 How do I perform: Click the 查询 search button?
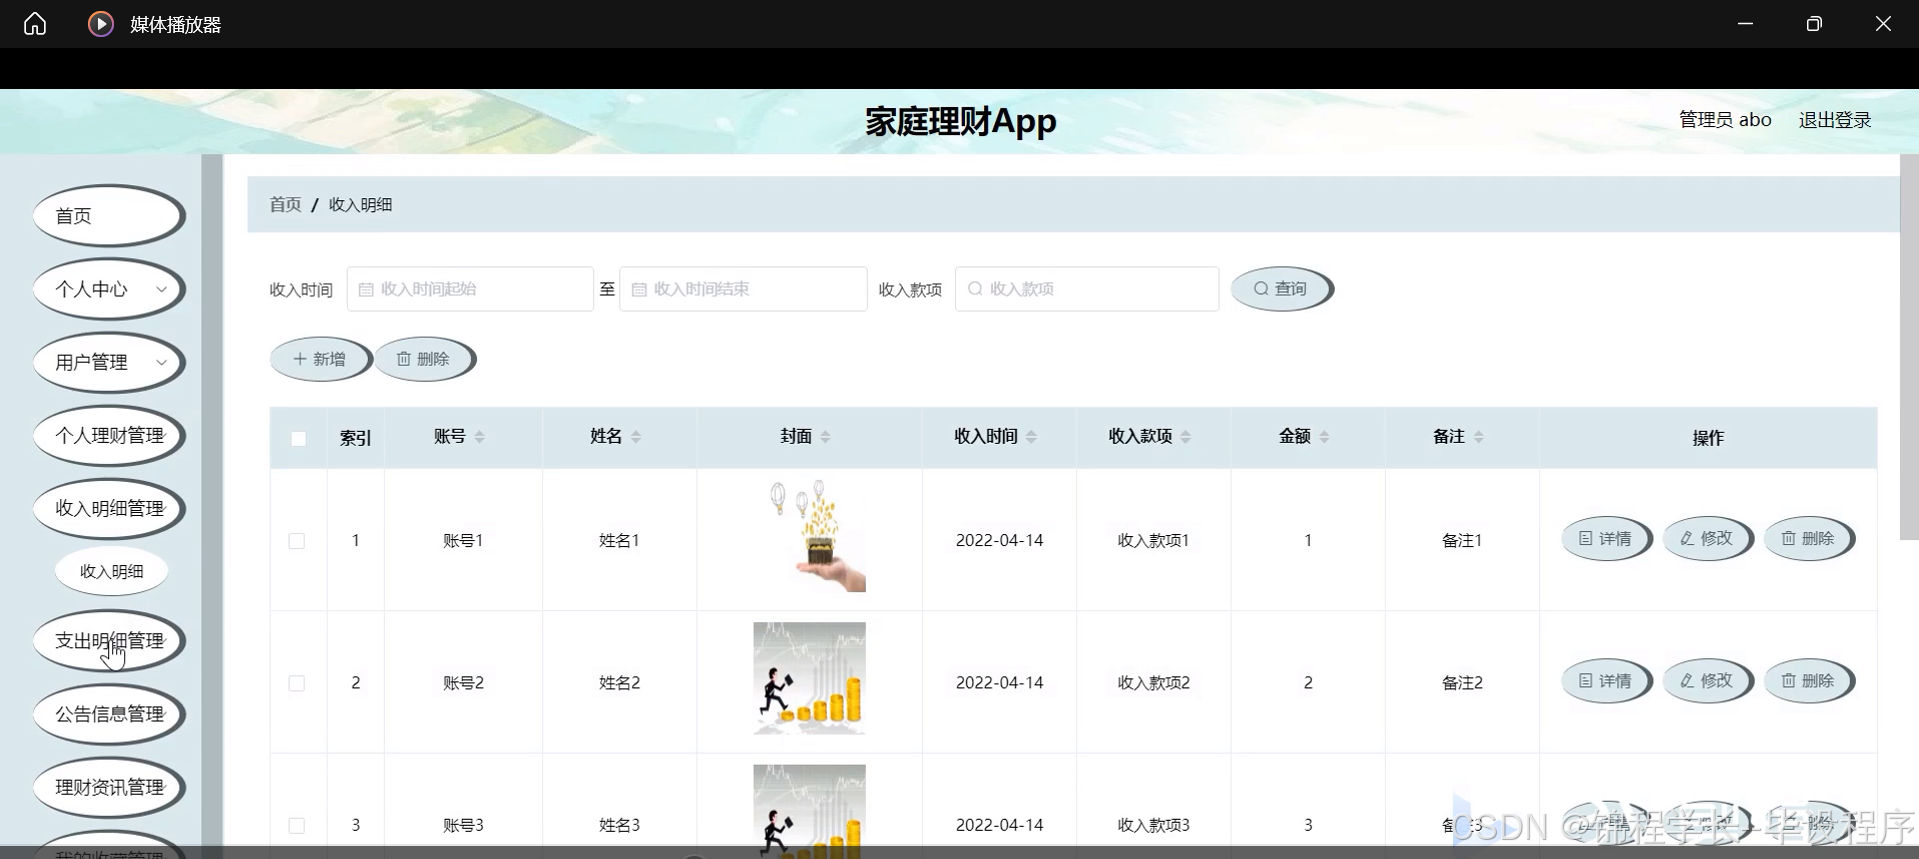[x=1282, y=289]
